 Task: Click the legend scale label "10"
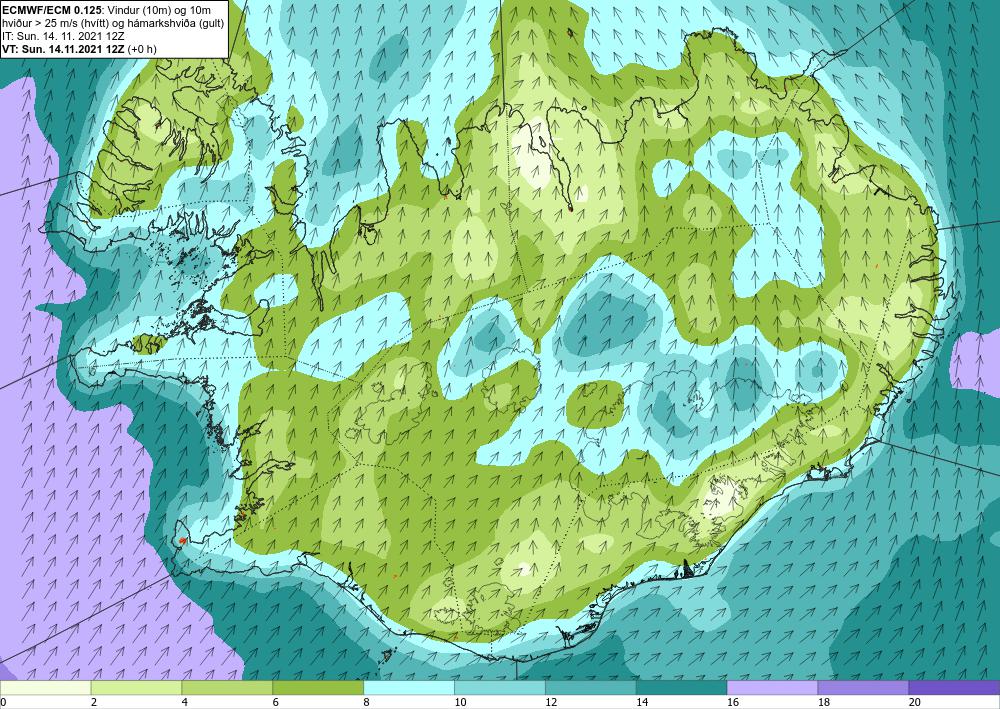pos(460,703)
